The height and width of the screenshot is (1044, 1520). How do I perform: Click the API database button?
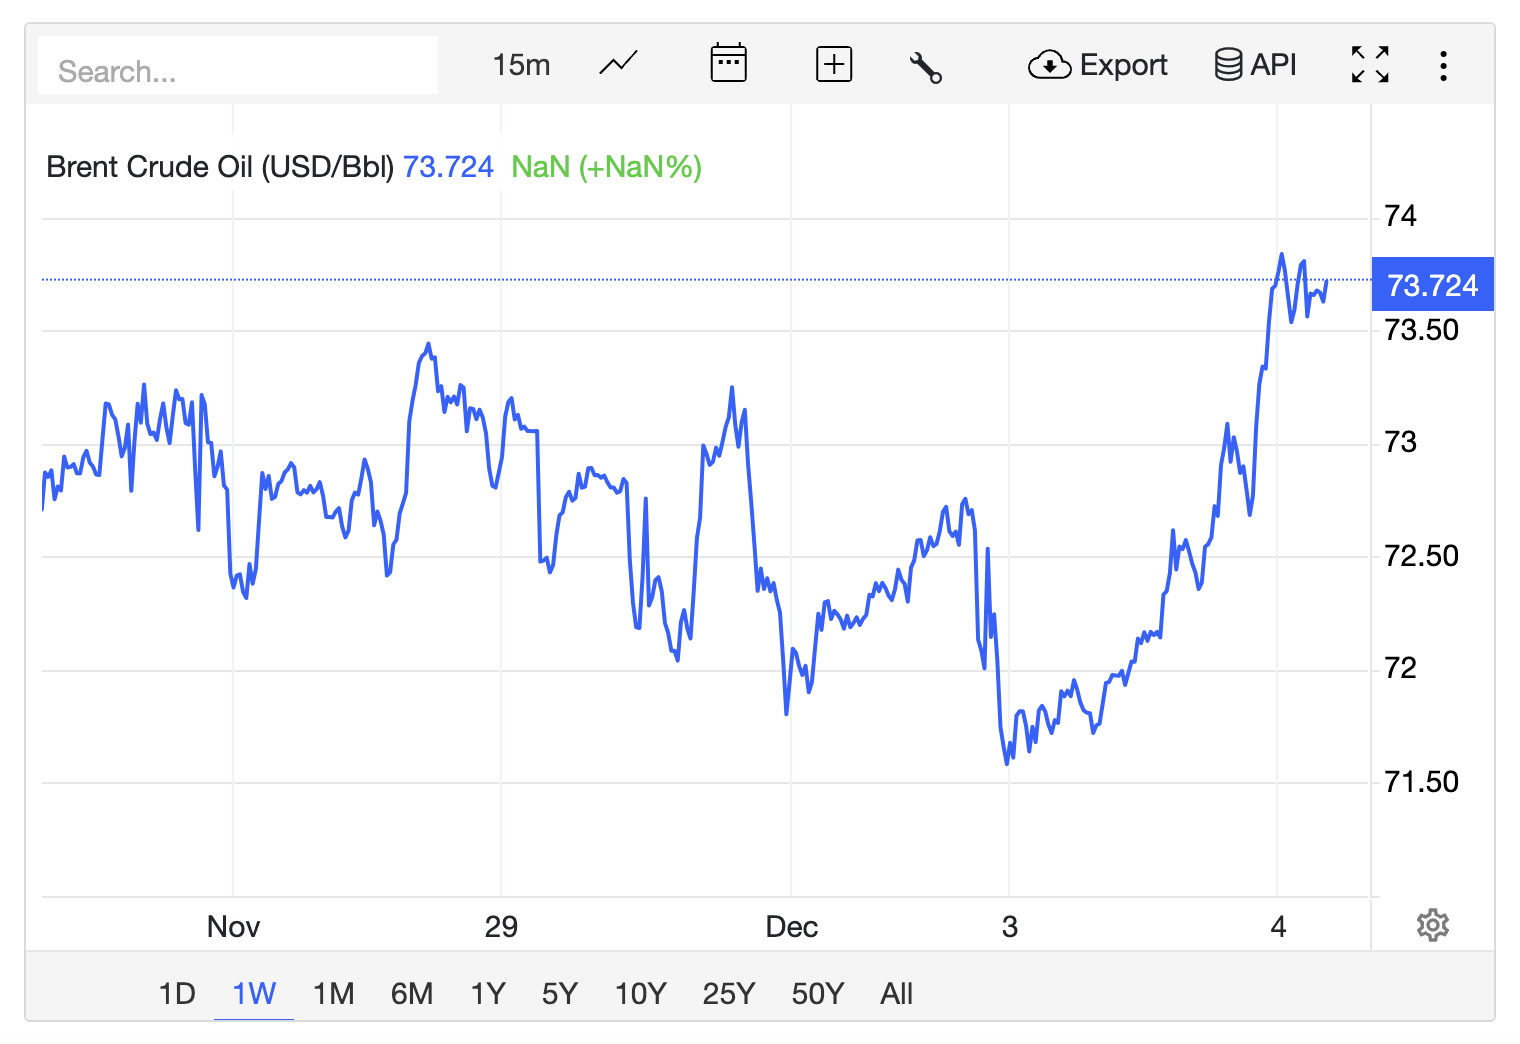(x=1255, y=64)
